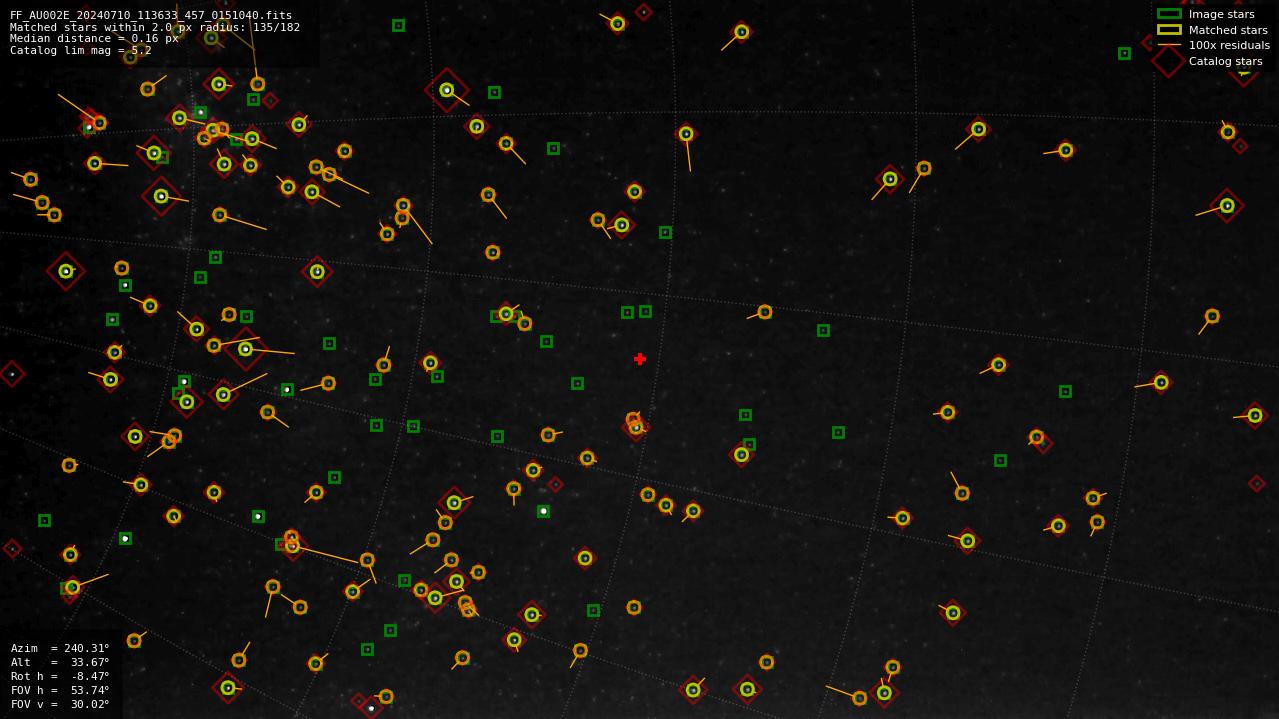This screenshot has width=1279, height=719.
Task: Select the 'Catalog stars' legend label
Action: (1225, 61)
